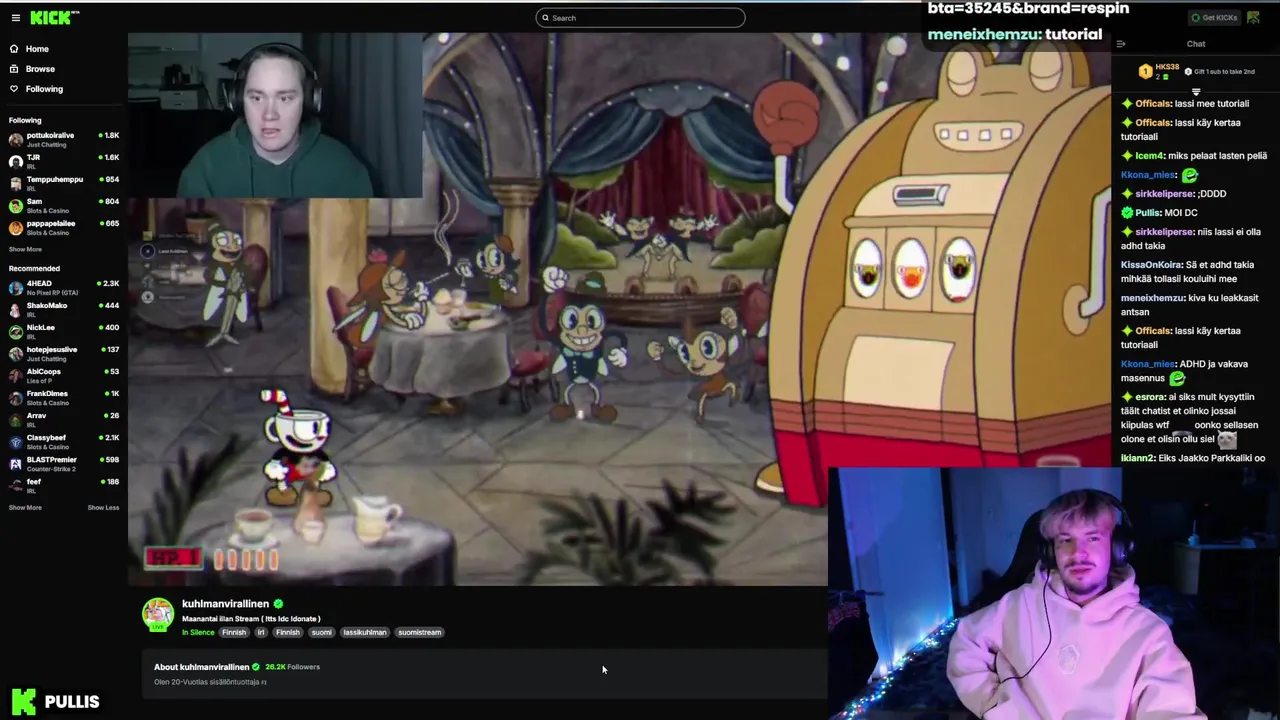Click 26.2K Followers count
Viewport: 1280px width, 720px height.
[292, 667]
